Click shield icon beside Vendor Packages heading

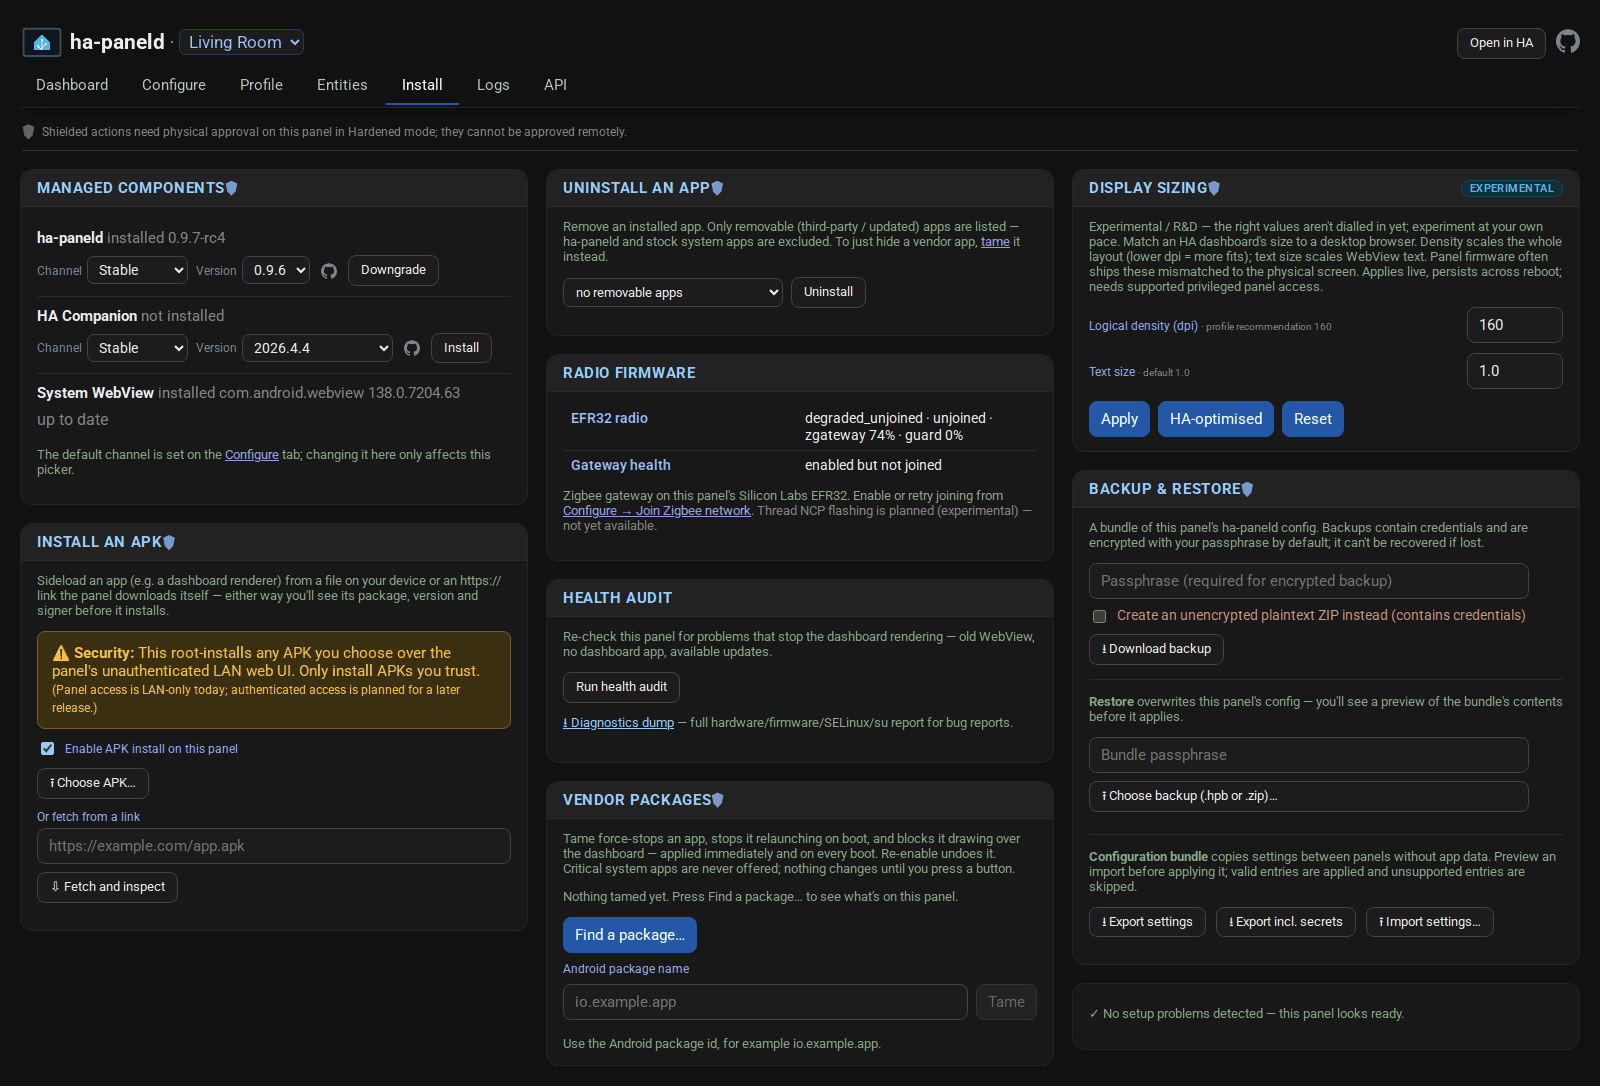tap(718, 800)
